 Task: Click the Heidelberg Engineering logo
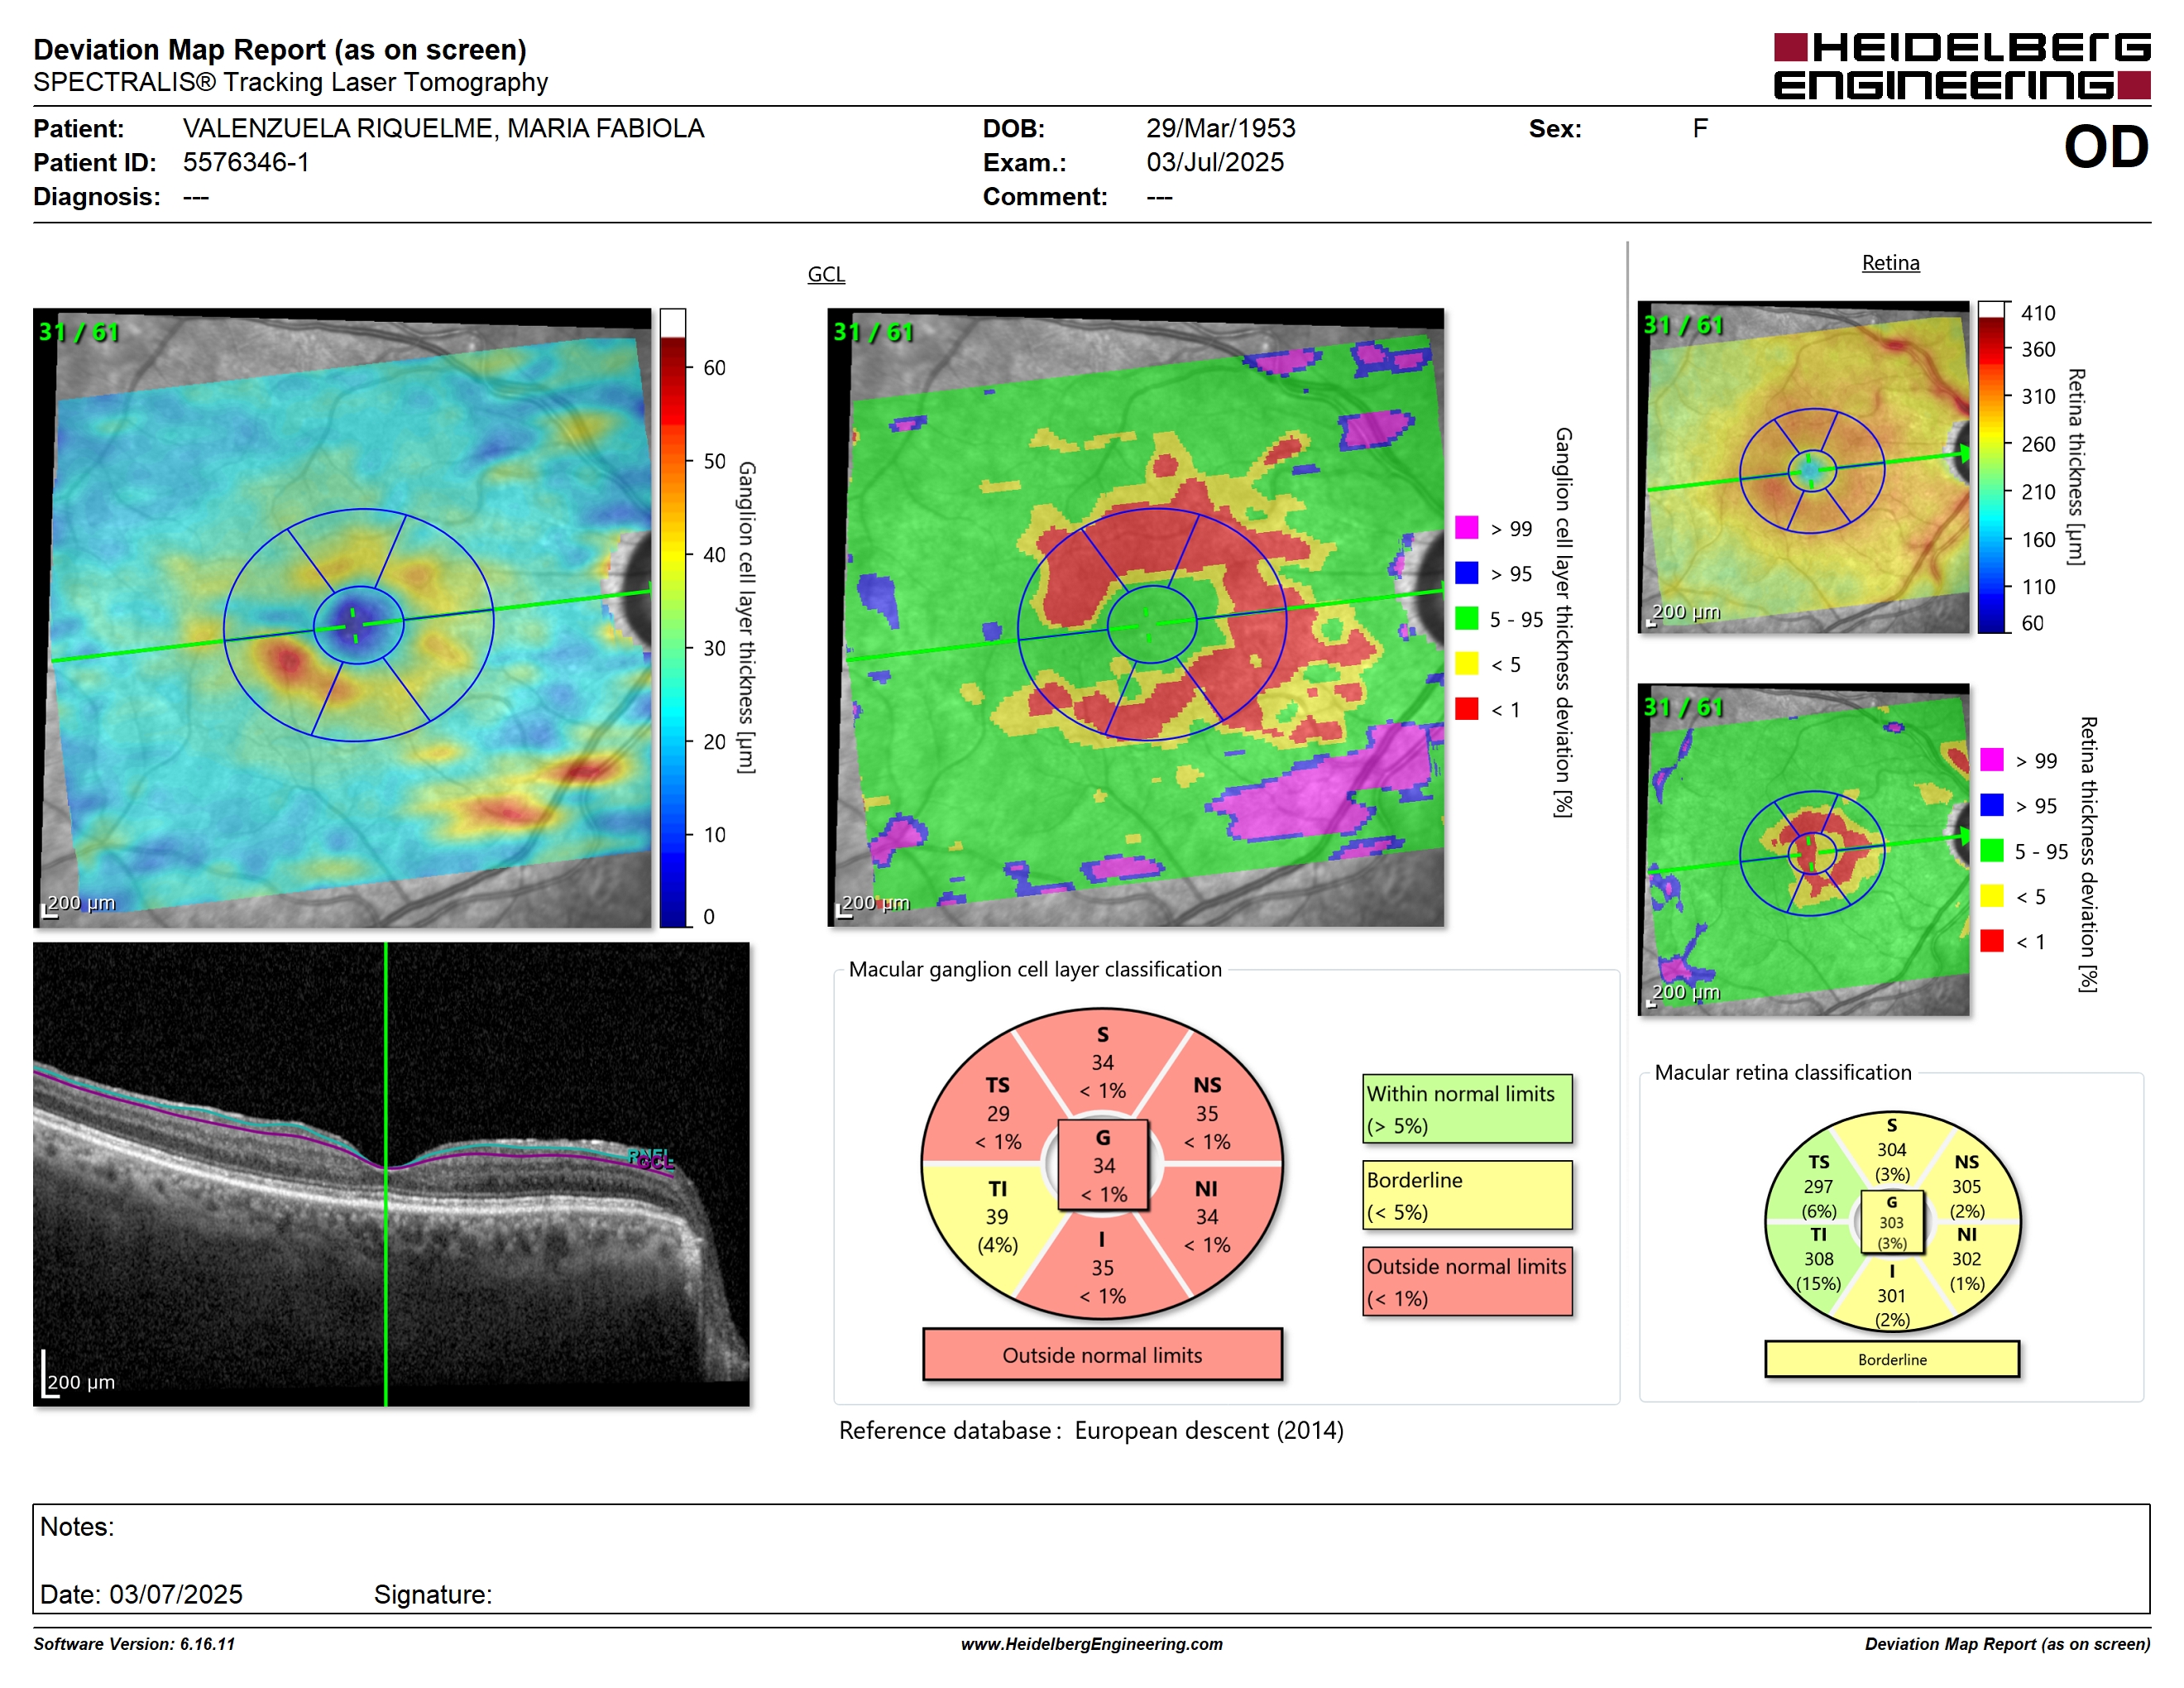tap(1961, 66)
